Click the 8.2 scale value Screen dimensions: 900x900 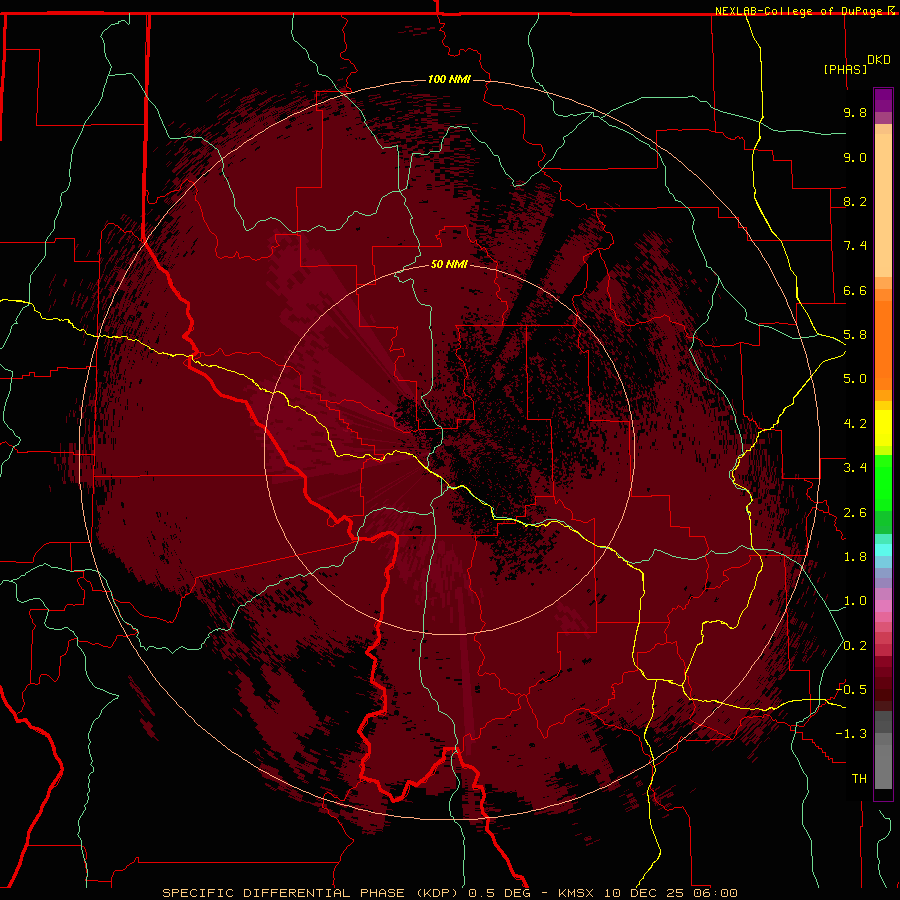(x=855, y=201)
